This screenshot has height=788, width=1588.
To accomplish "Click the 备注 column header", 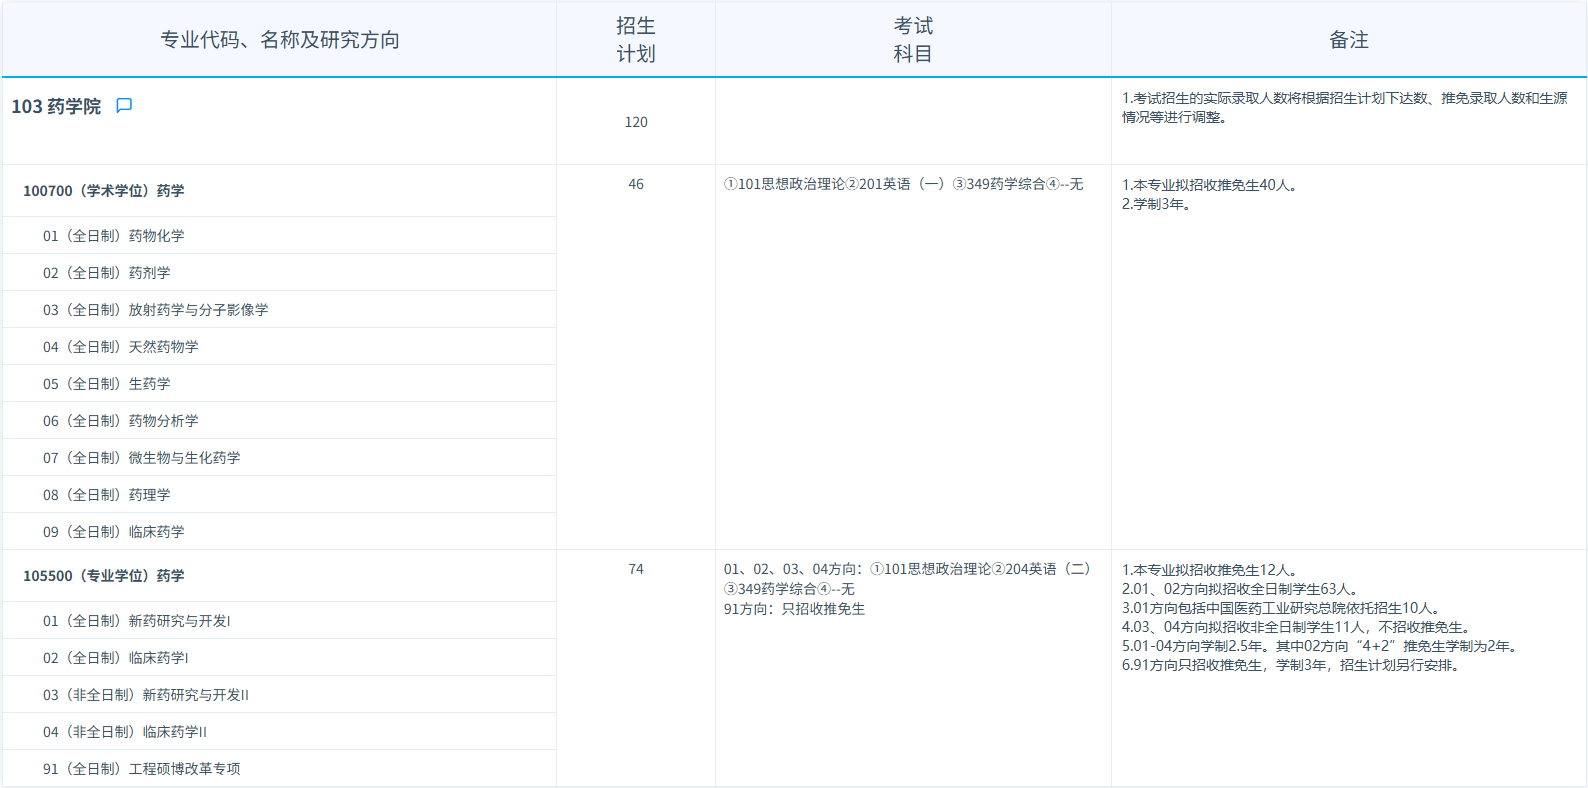I will 1348,40.
